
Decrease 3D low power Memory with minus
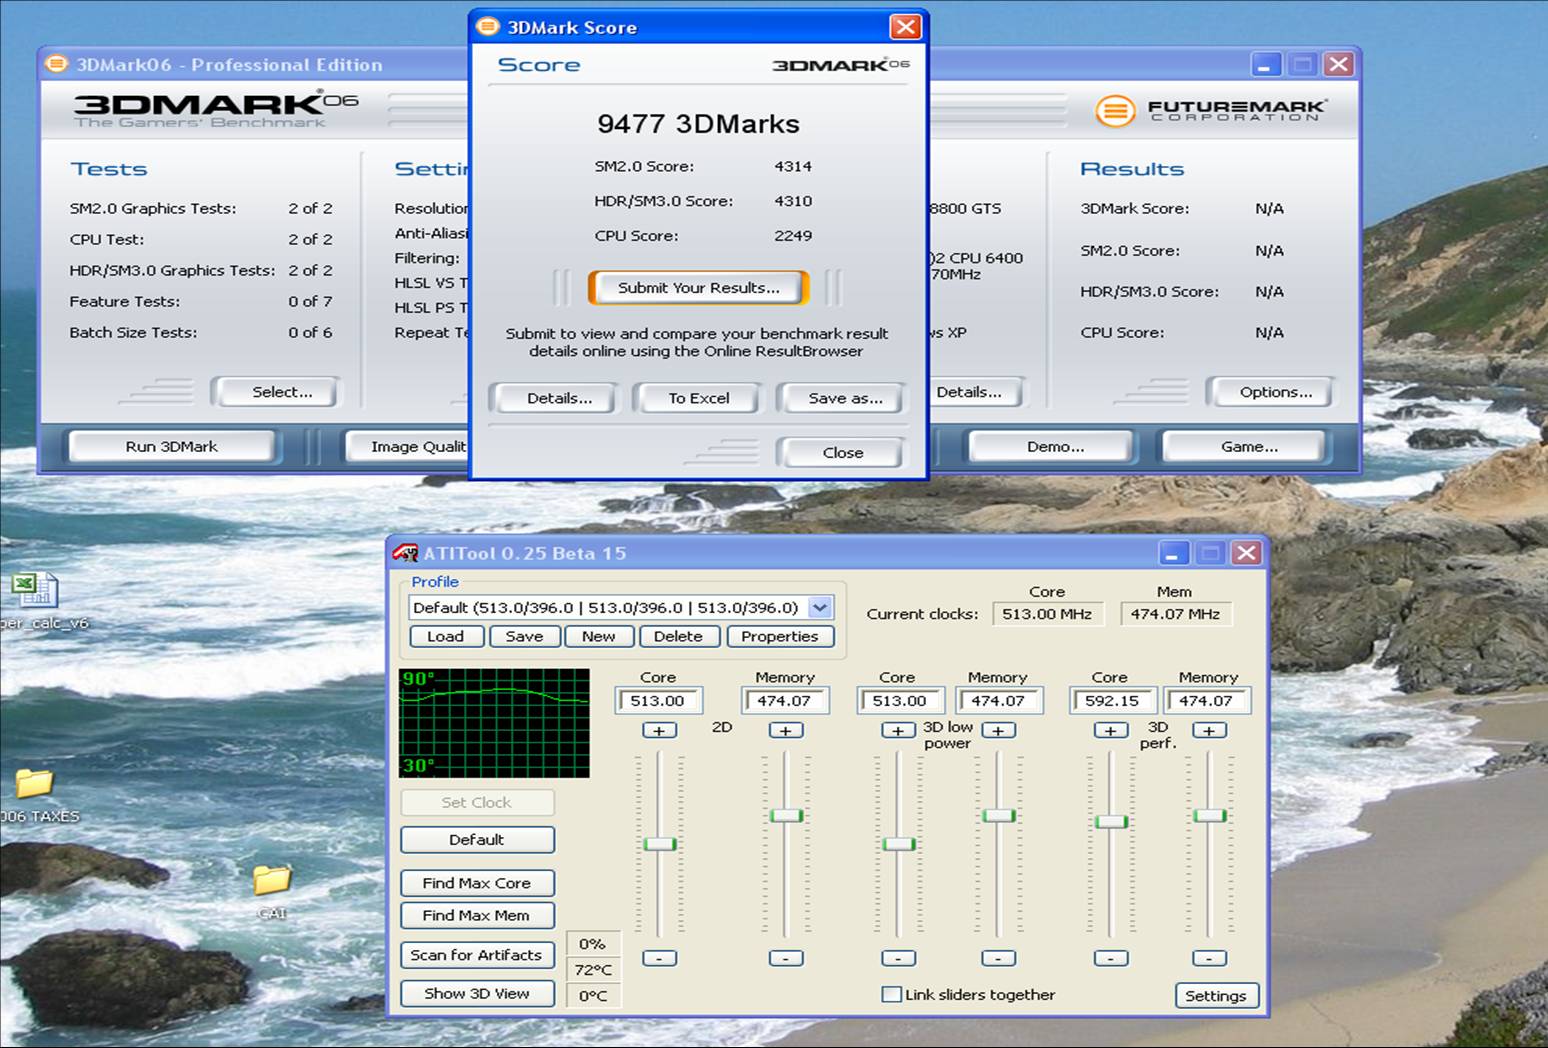click(x=998, y=958)
